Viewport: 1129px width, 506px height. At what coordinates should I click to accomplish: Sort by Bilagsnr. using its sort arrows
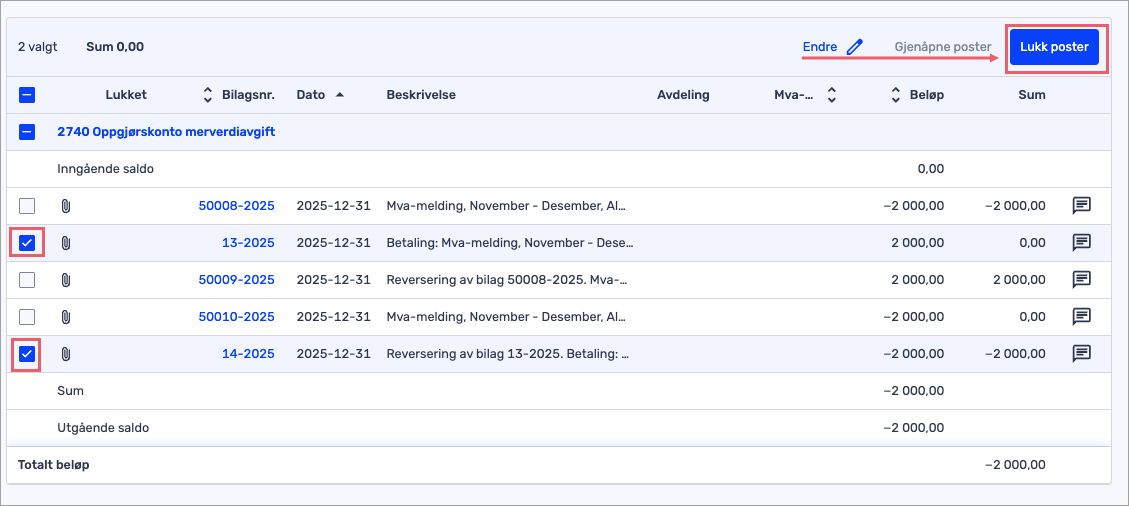tap(207, 95)
